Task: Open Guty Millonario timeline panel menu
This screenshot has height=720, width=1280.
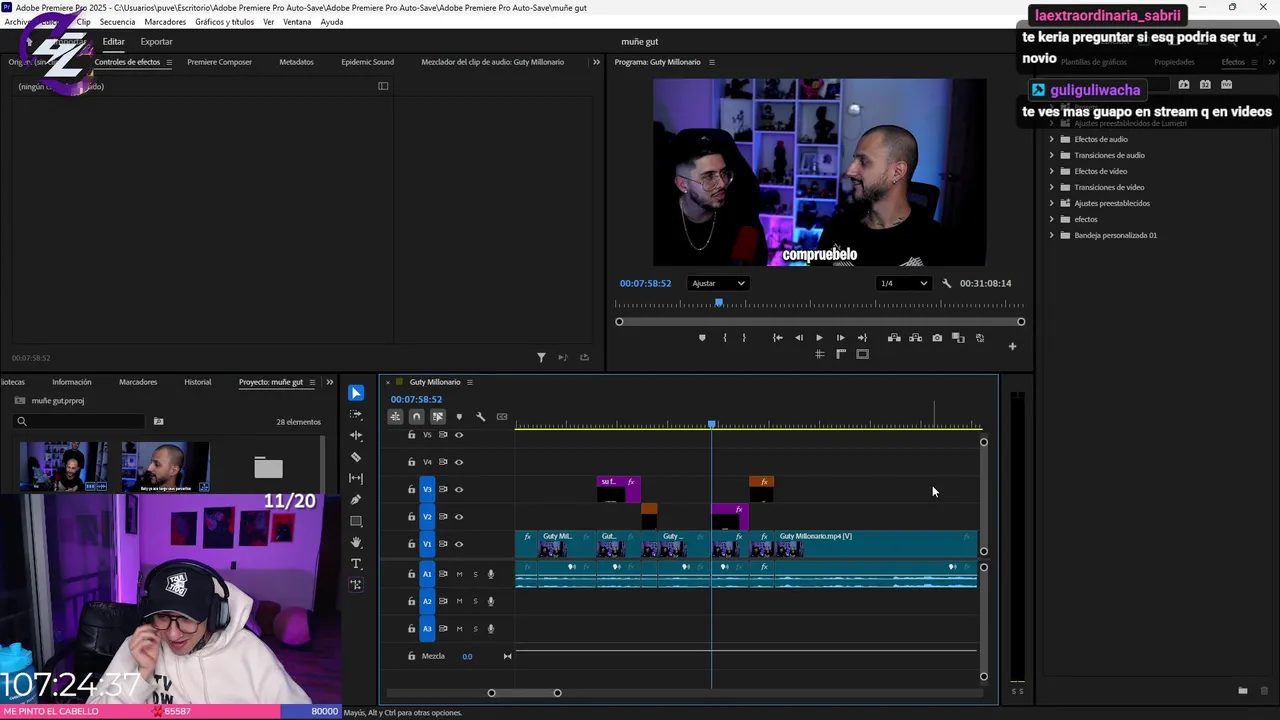Action: (x=469, y=382)
